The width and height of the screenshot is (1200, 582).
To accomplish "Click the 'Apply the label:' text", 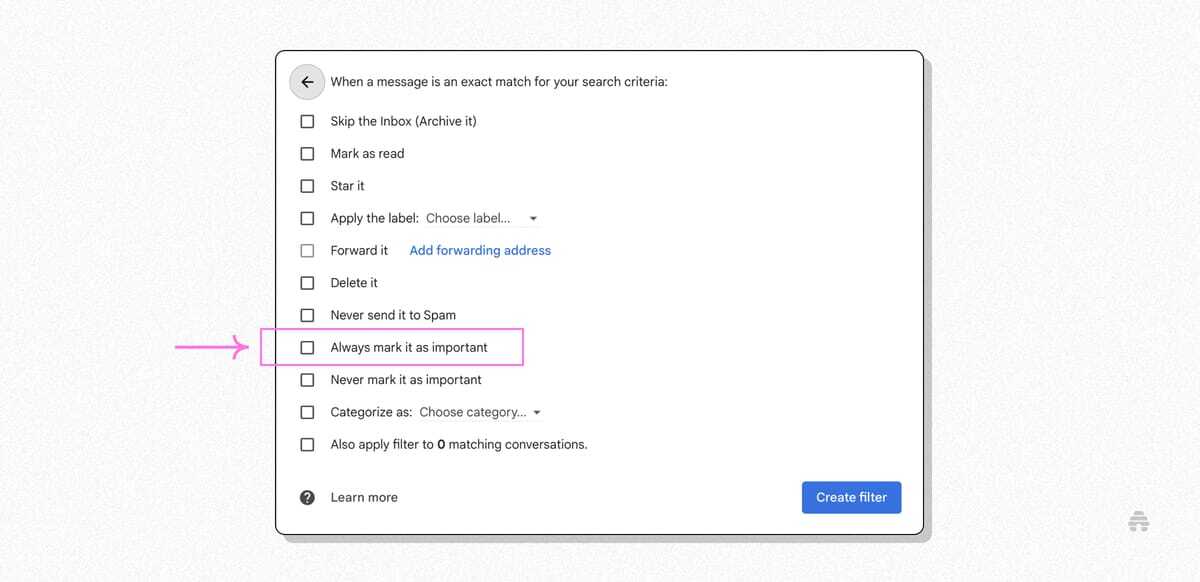I will 374,218.
